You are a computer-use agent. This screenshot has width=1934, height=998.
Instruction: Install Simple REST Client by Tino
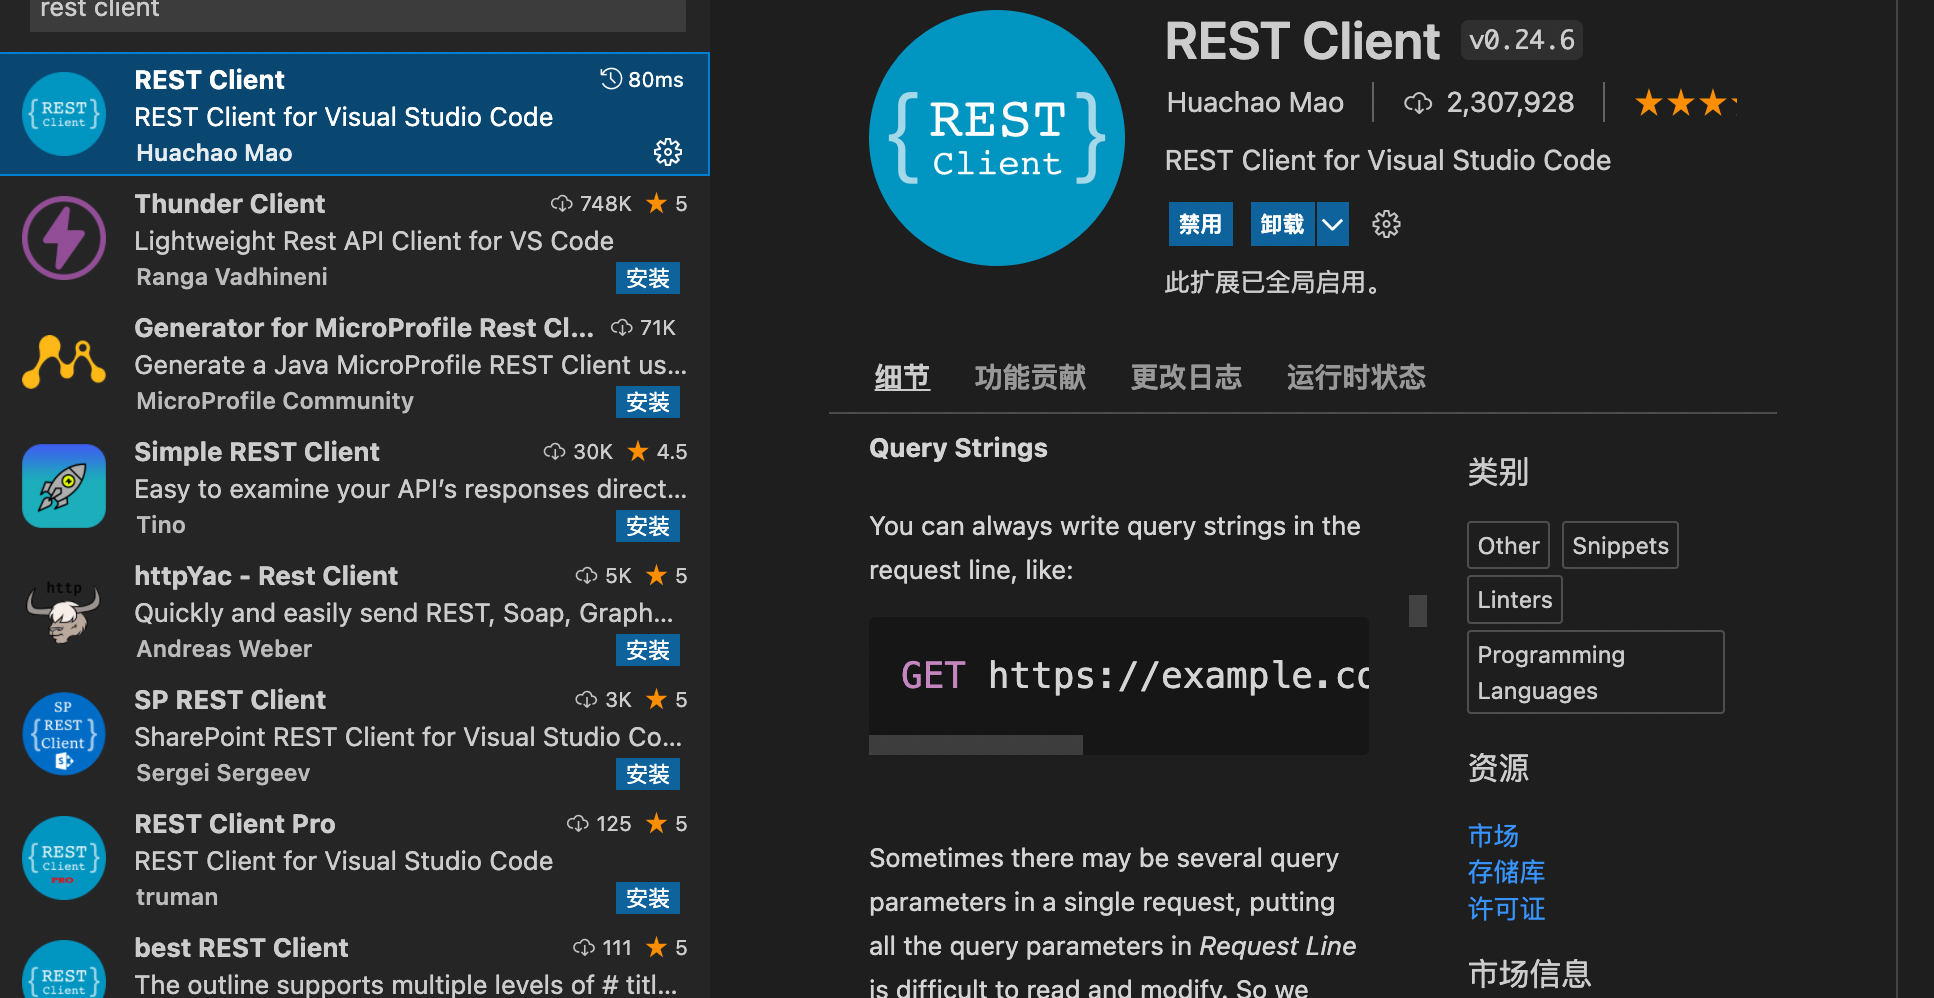648,526
